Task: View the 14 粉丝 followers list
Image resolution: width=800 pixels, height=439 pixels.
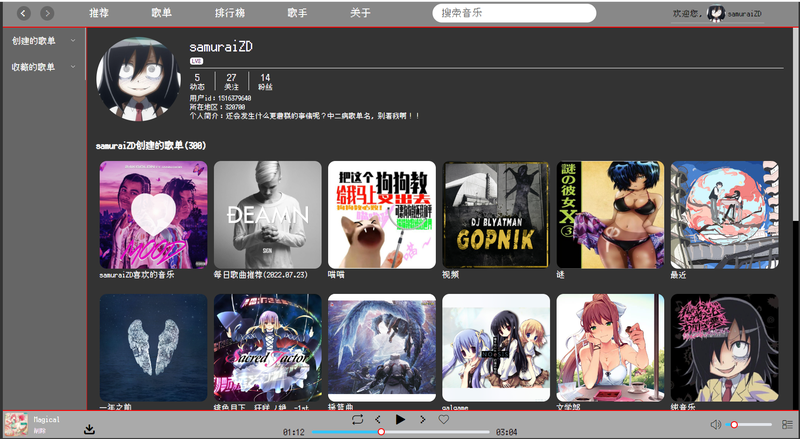Action: pos(265,82)
